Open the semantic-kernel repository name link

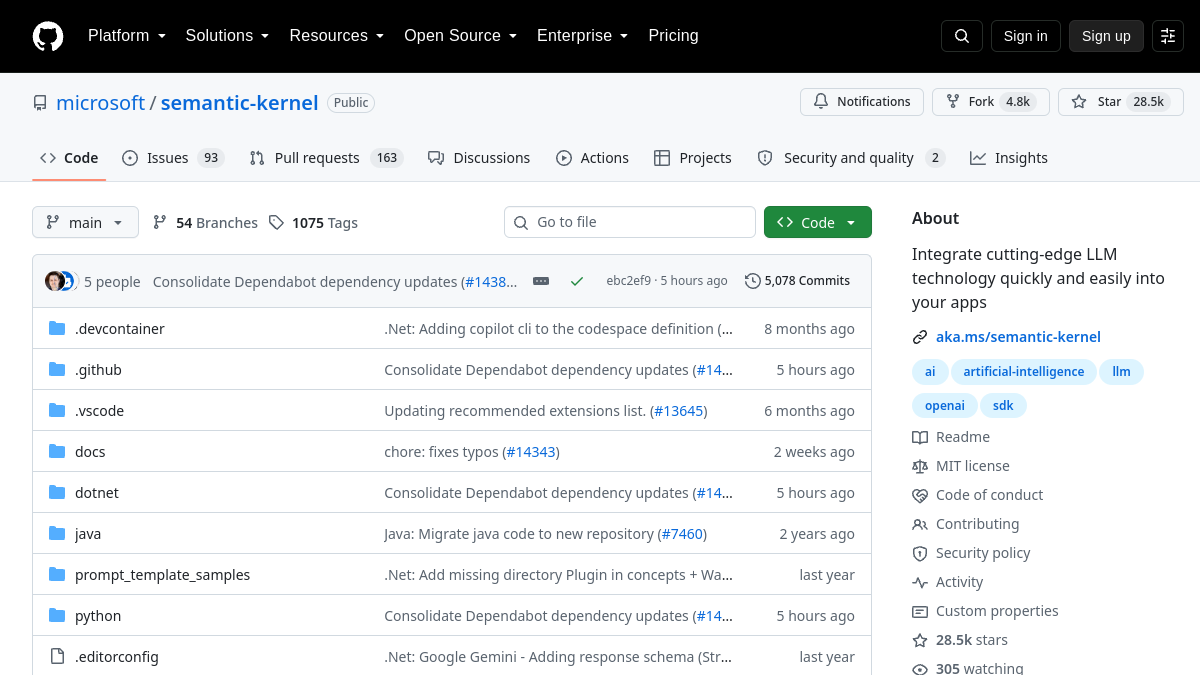point(239,103)
